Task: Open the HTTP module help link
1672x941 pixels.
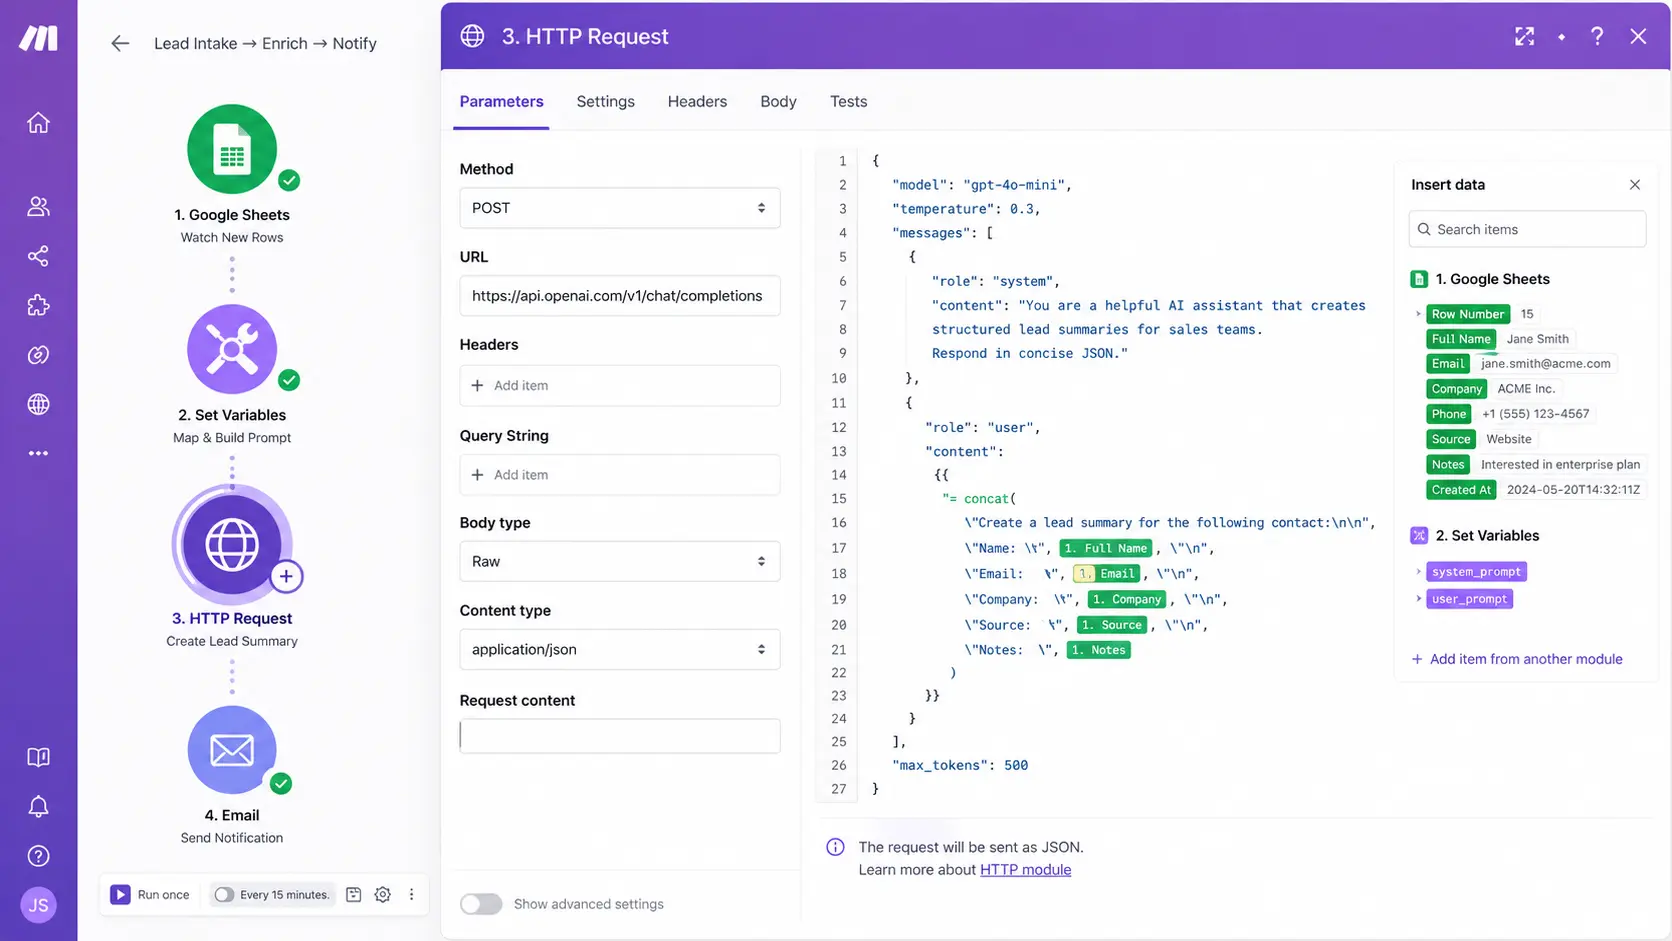Action: 1025,870
